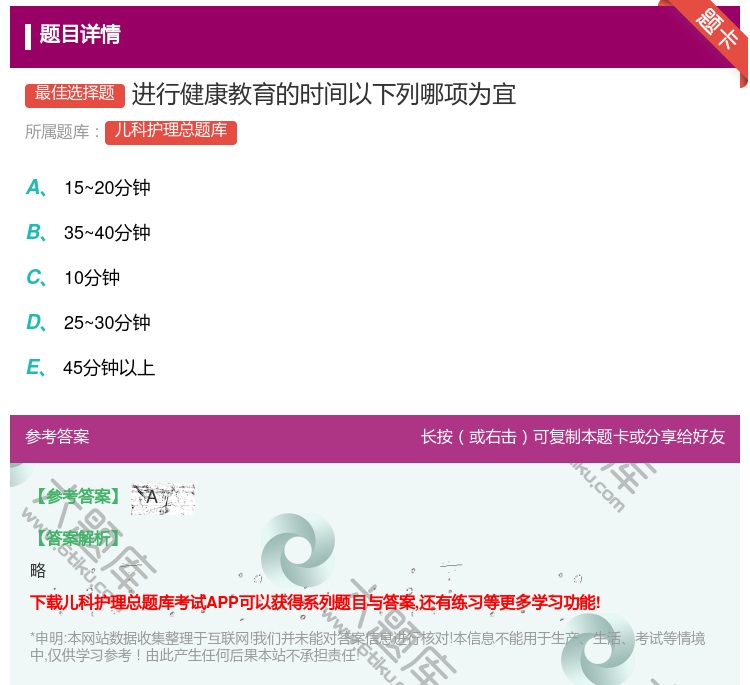The height and width of the screenshot is (685, 750).
Task: Choose option C 10分钟
Action: click(x=91, y=278)
